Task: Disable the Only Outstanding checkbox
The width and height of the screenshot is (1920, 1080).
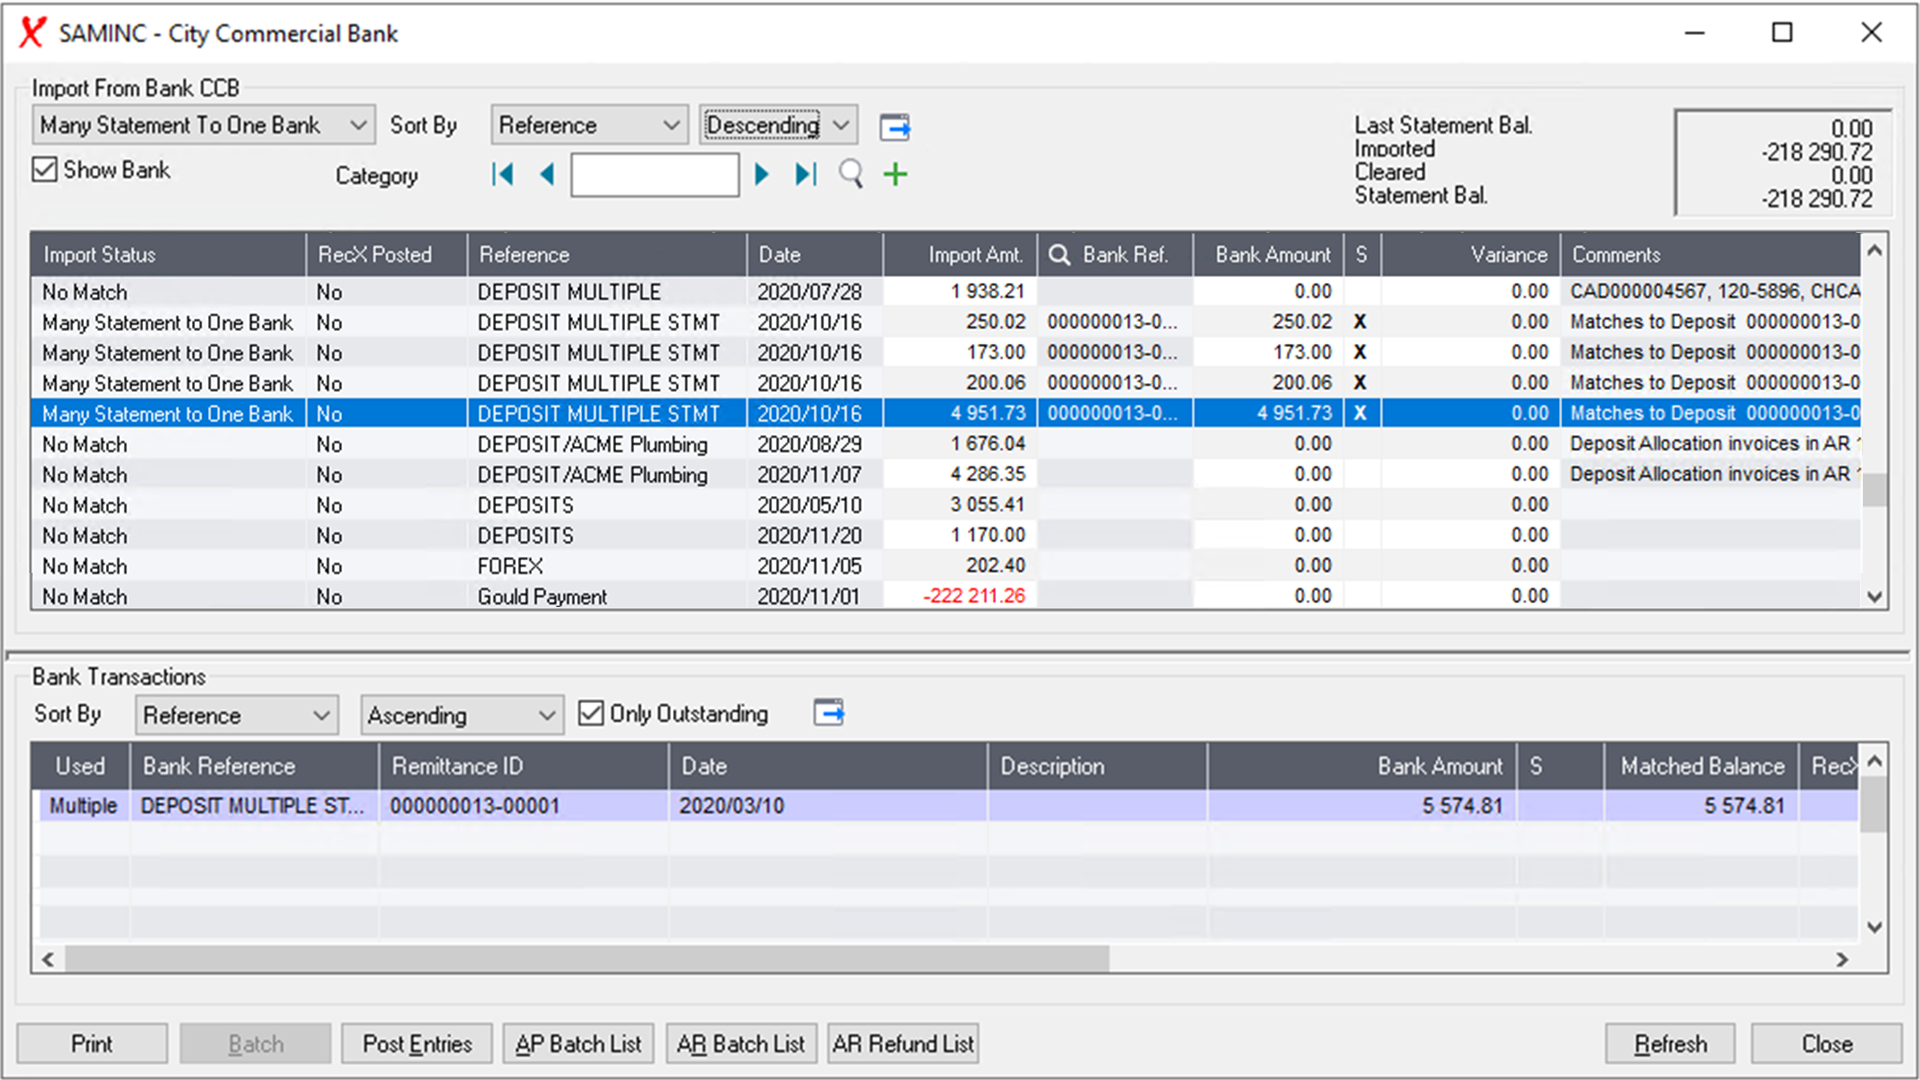Action: pyautogui.click(x=591, y=713)
